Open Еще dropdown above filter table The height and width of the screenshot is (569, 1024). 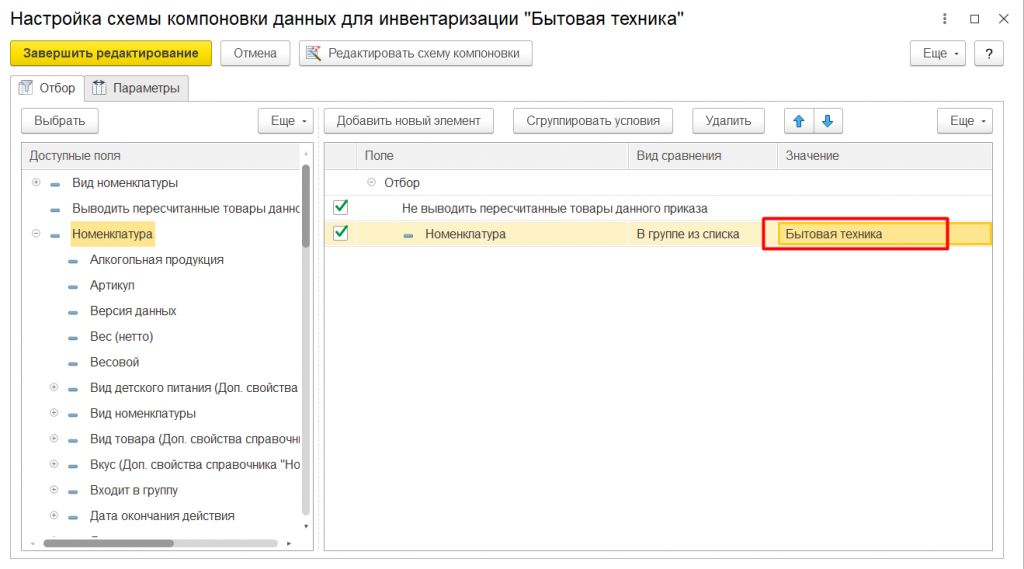click(965, 121)
